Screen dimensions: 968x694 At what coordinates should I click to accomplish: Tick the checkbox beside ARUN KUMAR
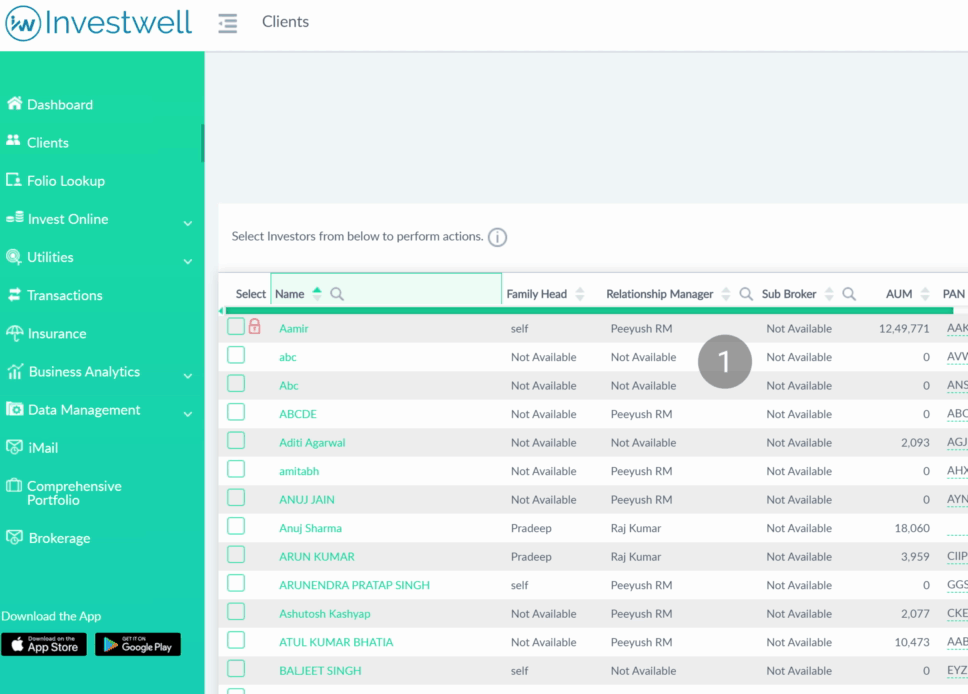pos(236,556)
